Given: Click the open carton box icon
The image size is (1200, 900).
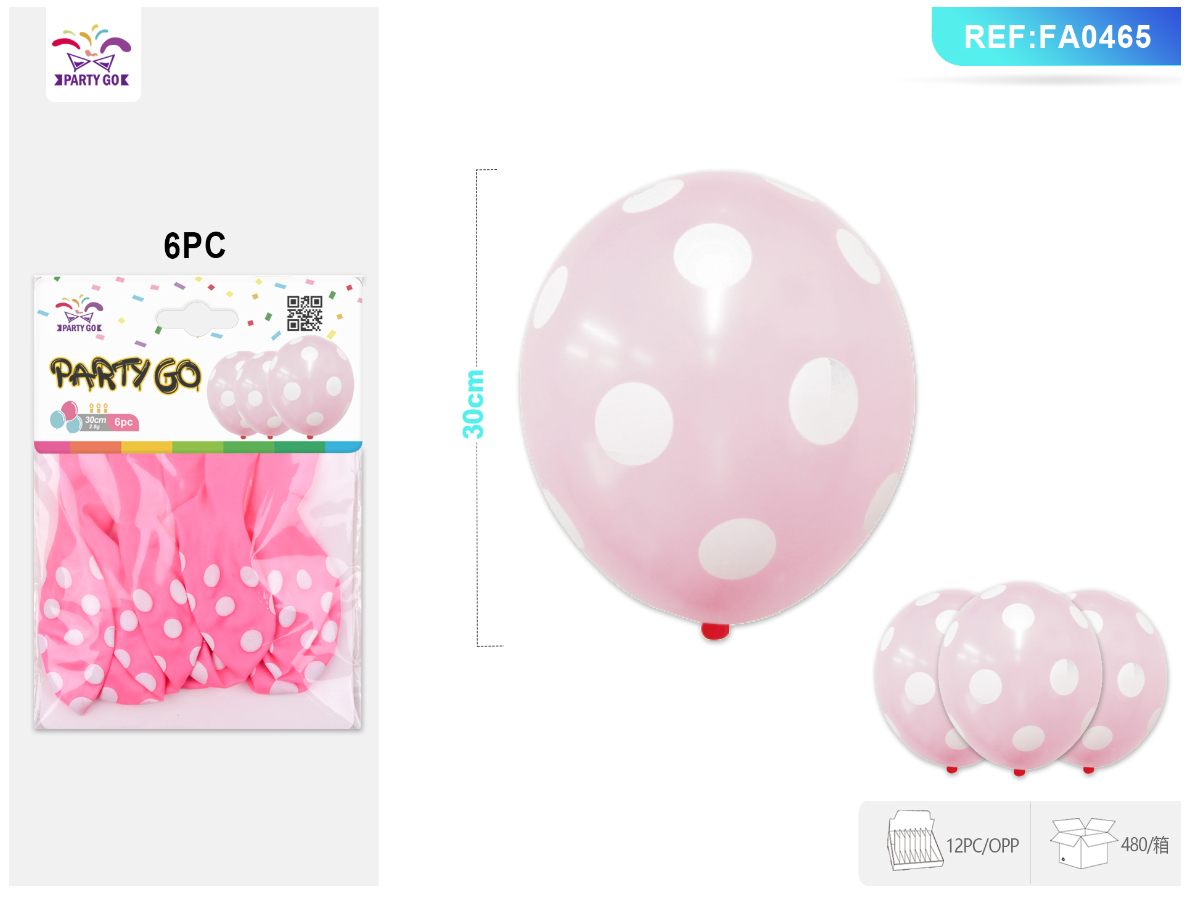Looking at the screenshot, I should [1083, 842].
